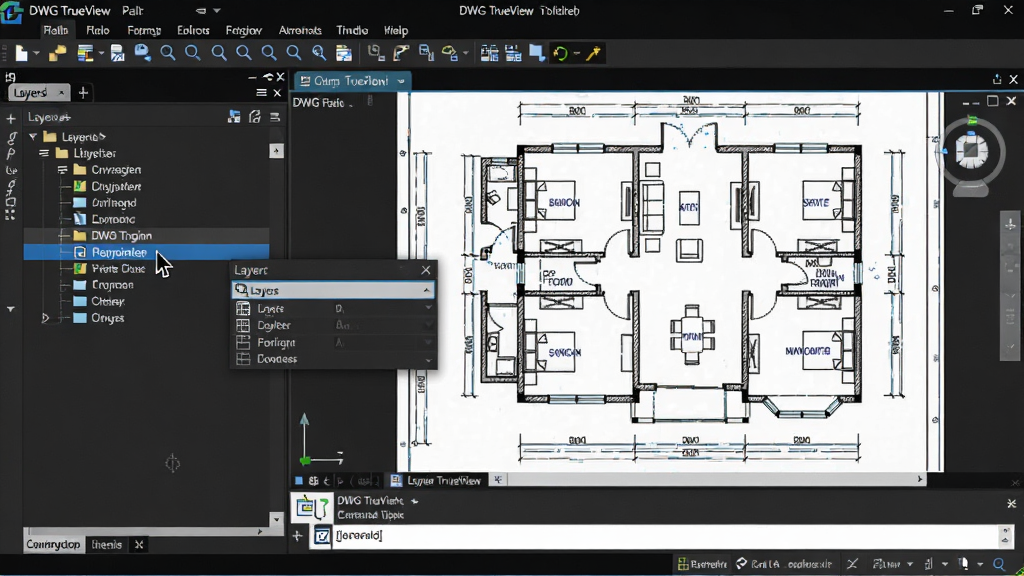Click the command line monitor icon

[x=312, y=507]
